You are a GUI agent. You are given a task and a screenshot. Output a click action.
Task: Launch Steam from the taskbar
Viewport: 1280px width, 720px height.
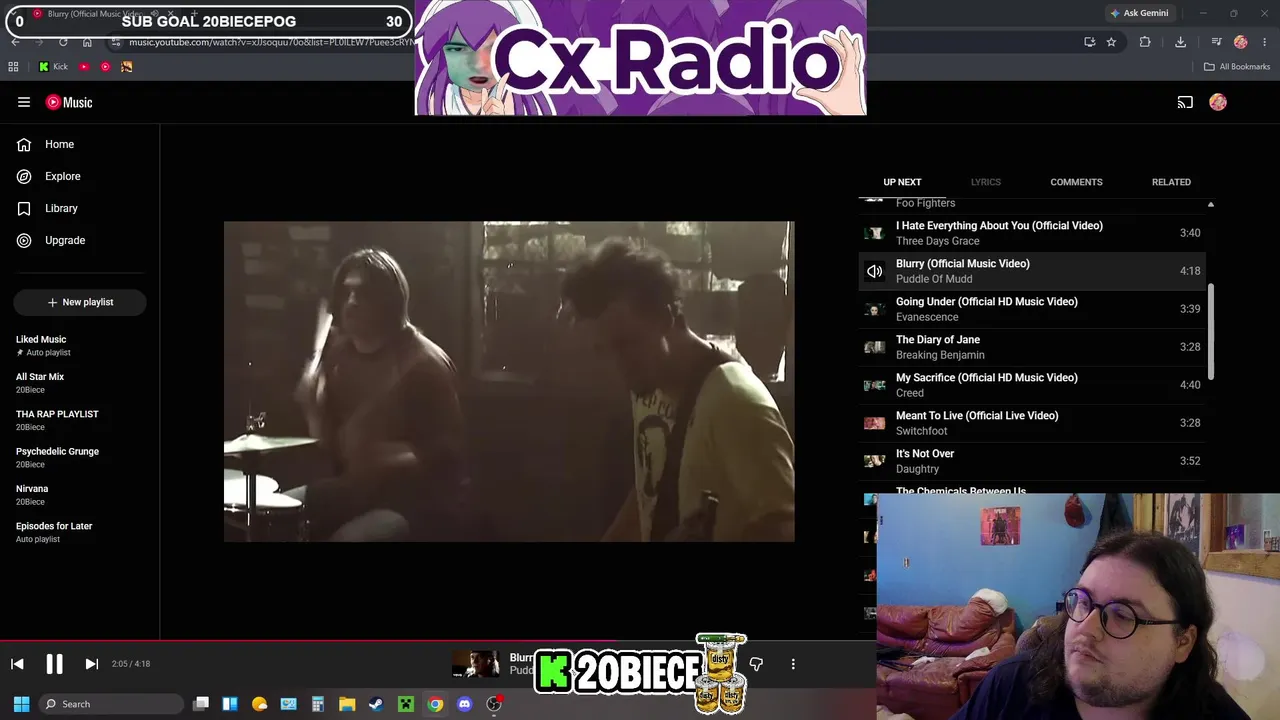(376, 704)
